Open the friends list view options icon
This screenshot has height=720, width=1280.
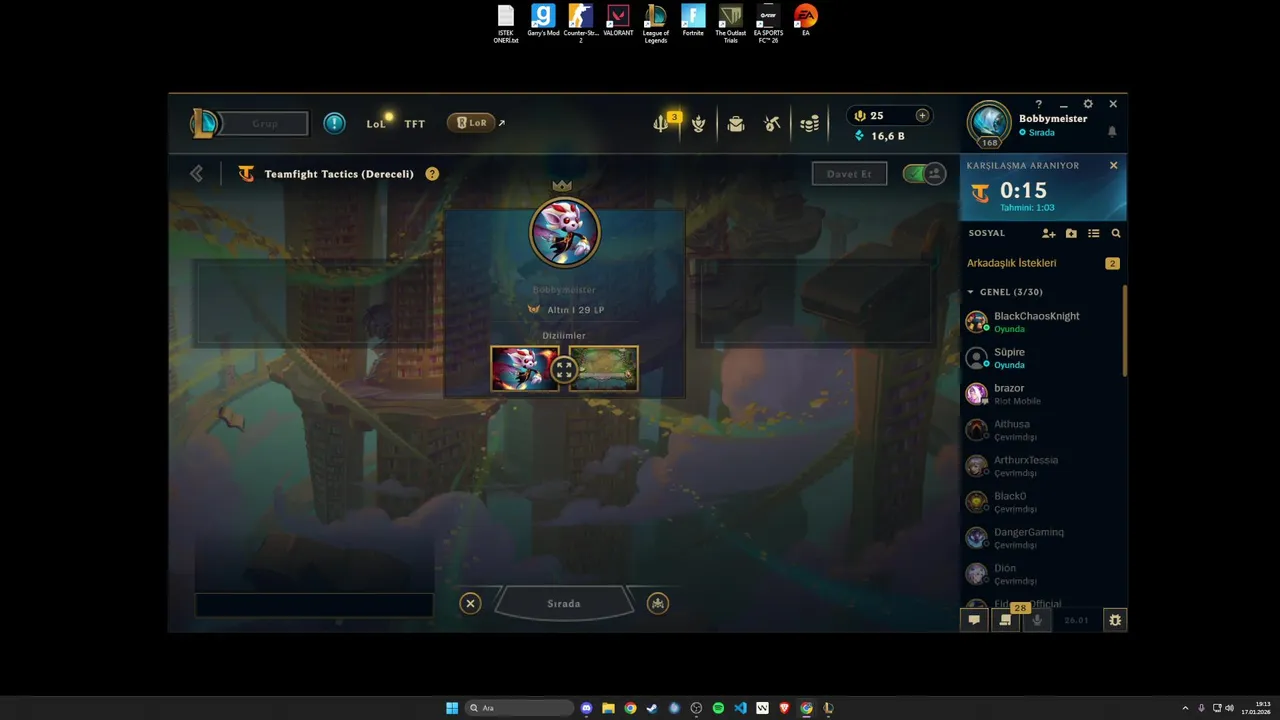(x=1094, y=233)
